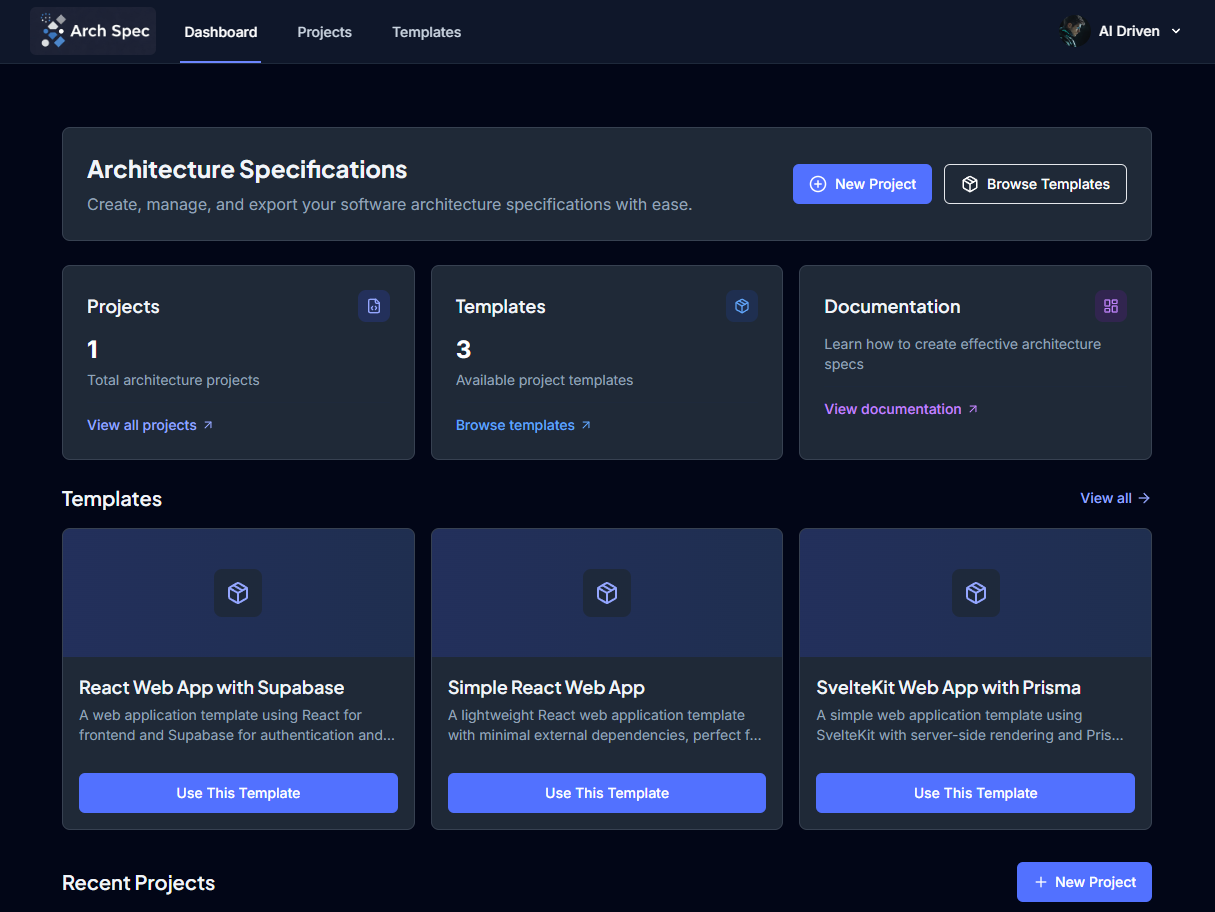Click the Projects card file icon
Screen dimensions: 1215x912
click(x=374, y=306)
